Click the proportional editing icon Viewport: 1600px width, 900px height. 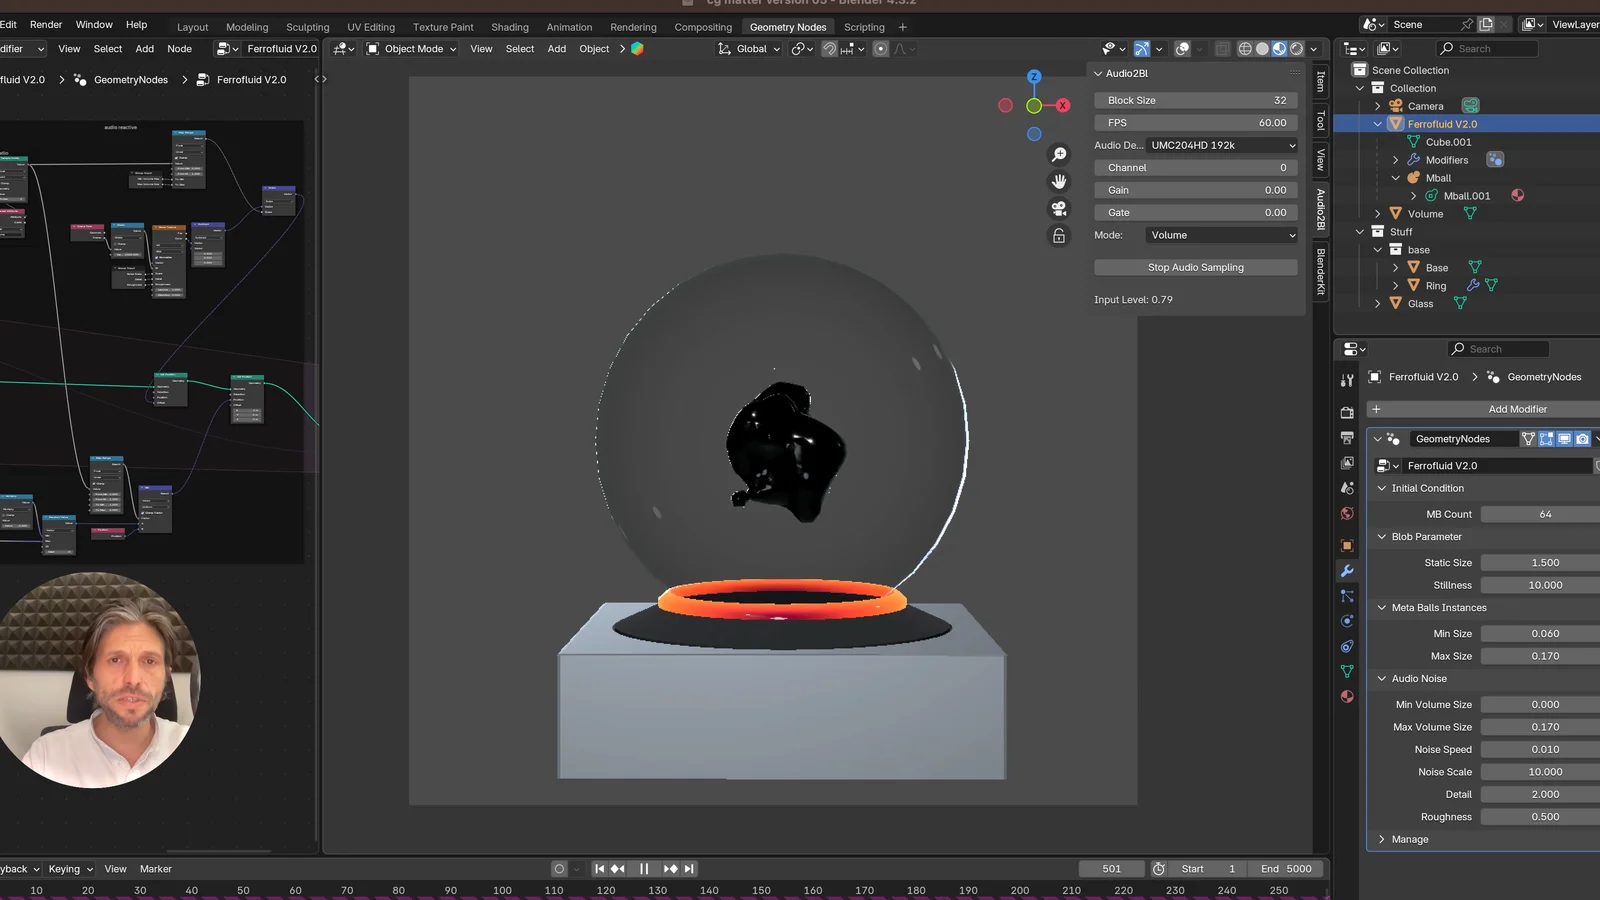(880, 48)
